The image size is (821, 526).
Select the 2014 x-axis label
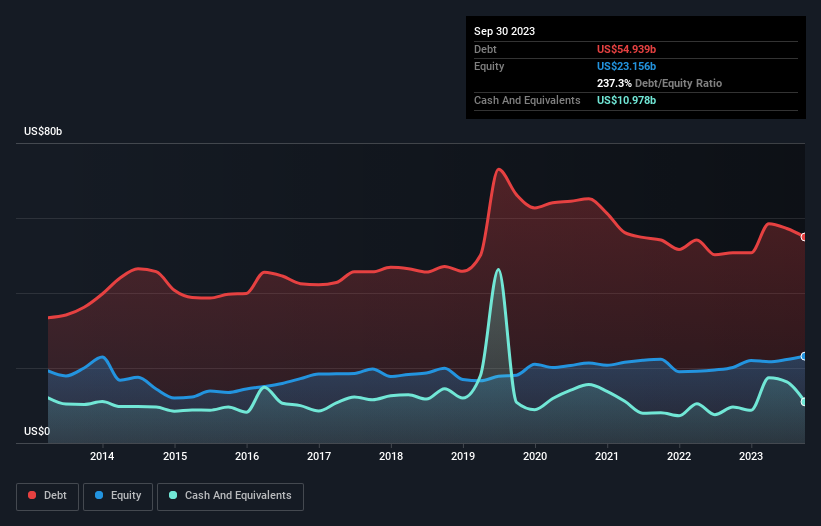click(x=102, y=456)
